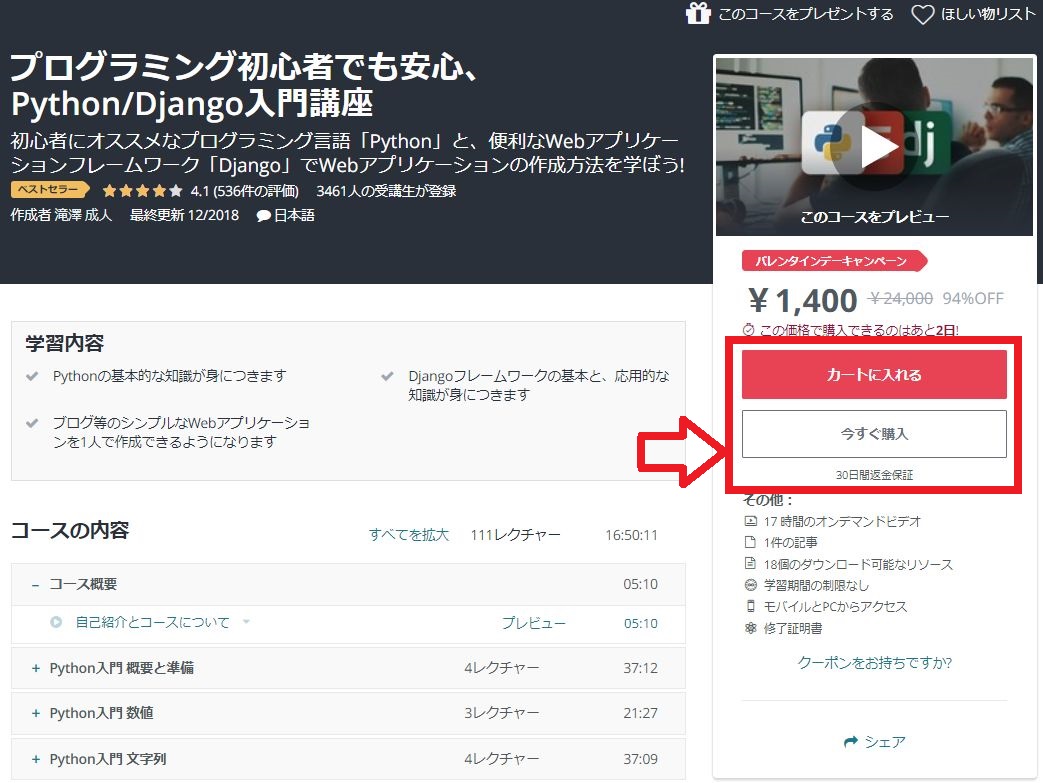Click the カートに入れる button
Viewport: 1043px width, 783px height.
point(874,375)
